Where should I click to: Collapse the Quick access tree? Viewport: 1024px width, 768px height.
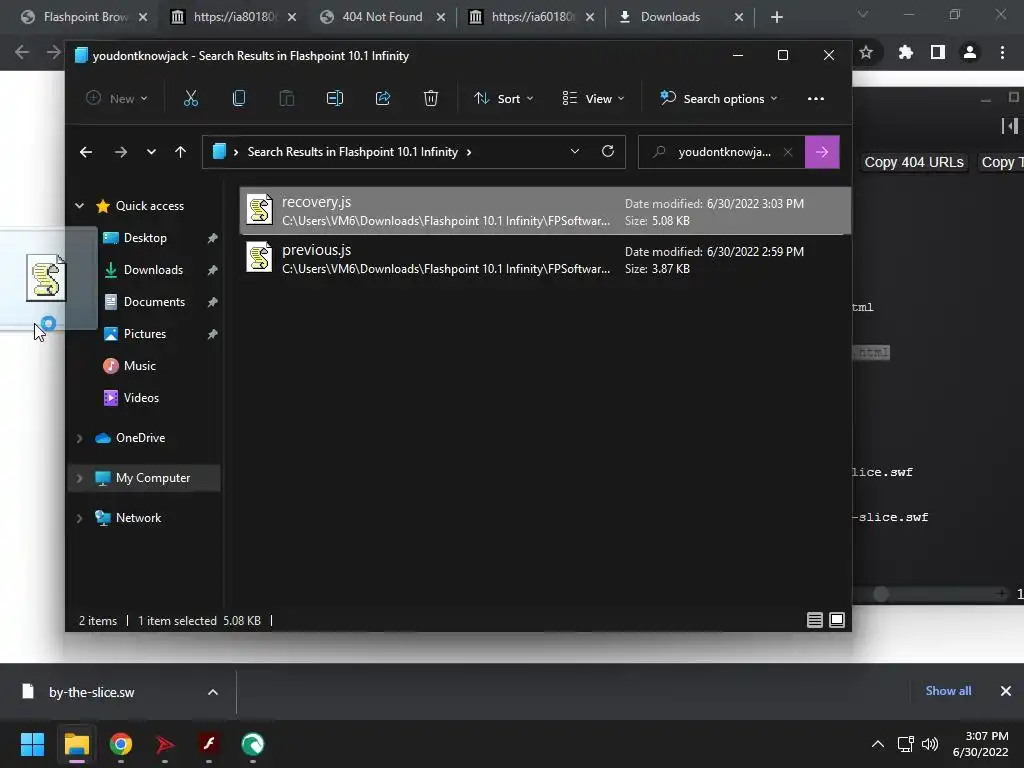pyautogui.click(x=80, y=206)
